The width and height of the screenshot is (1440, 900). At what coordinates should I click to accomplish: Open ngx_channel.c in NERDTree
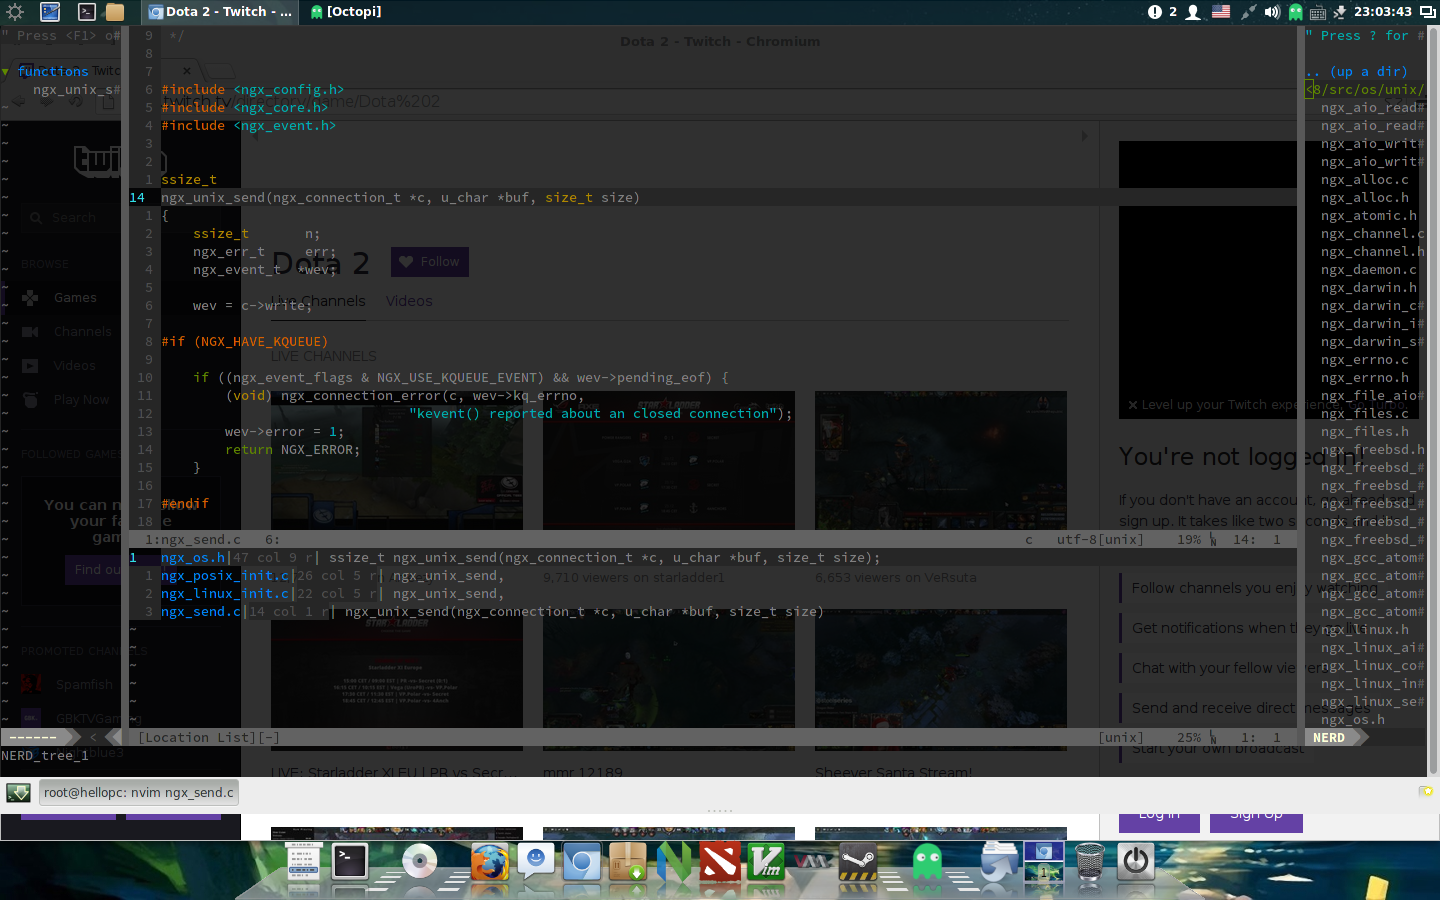tap(1372, 234)
